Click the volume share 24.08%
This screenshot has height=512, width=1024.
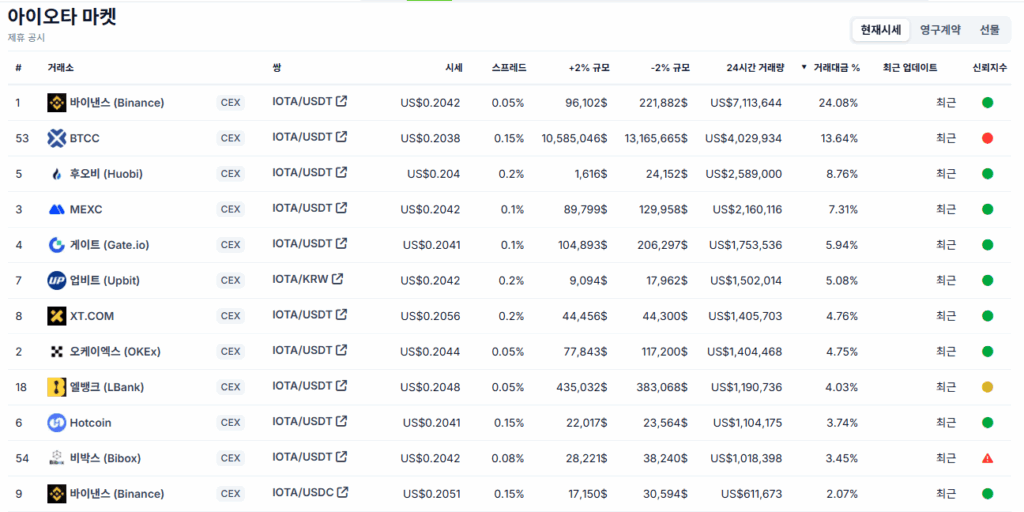coord(839,103)
